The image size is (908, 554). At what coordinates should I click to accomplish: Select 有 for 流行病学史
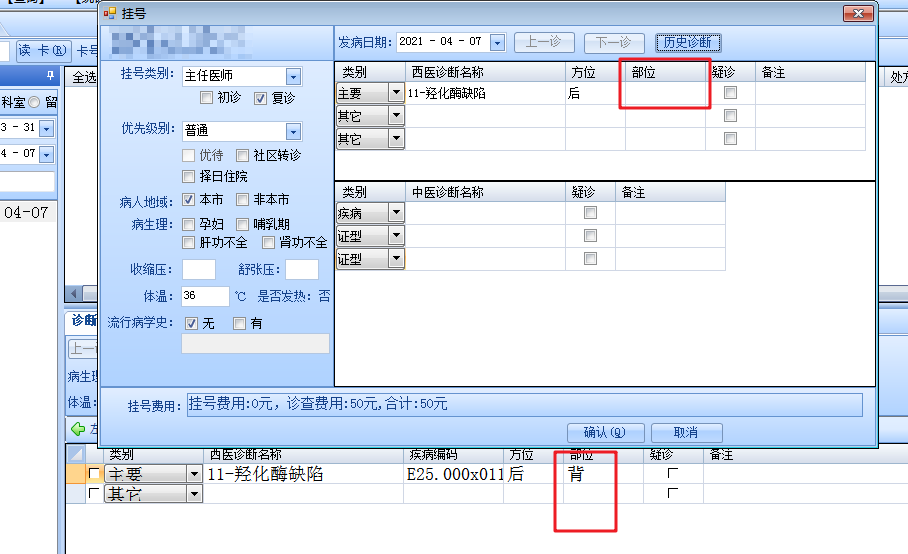[239, 324]
